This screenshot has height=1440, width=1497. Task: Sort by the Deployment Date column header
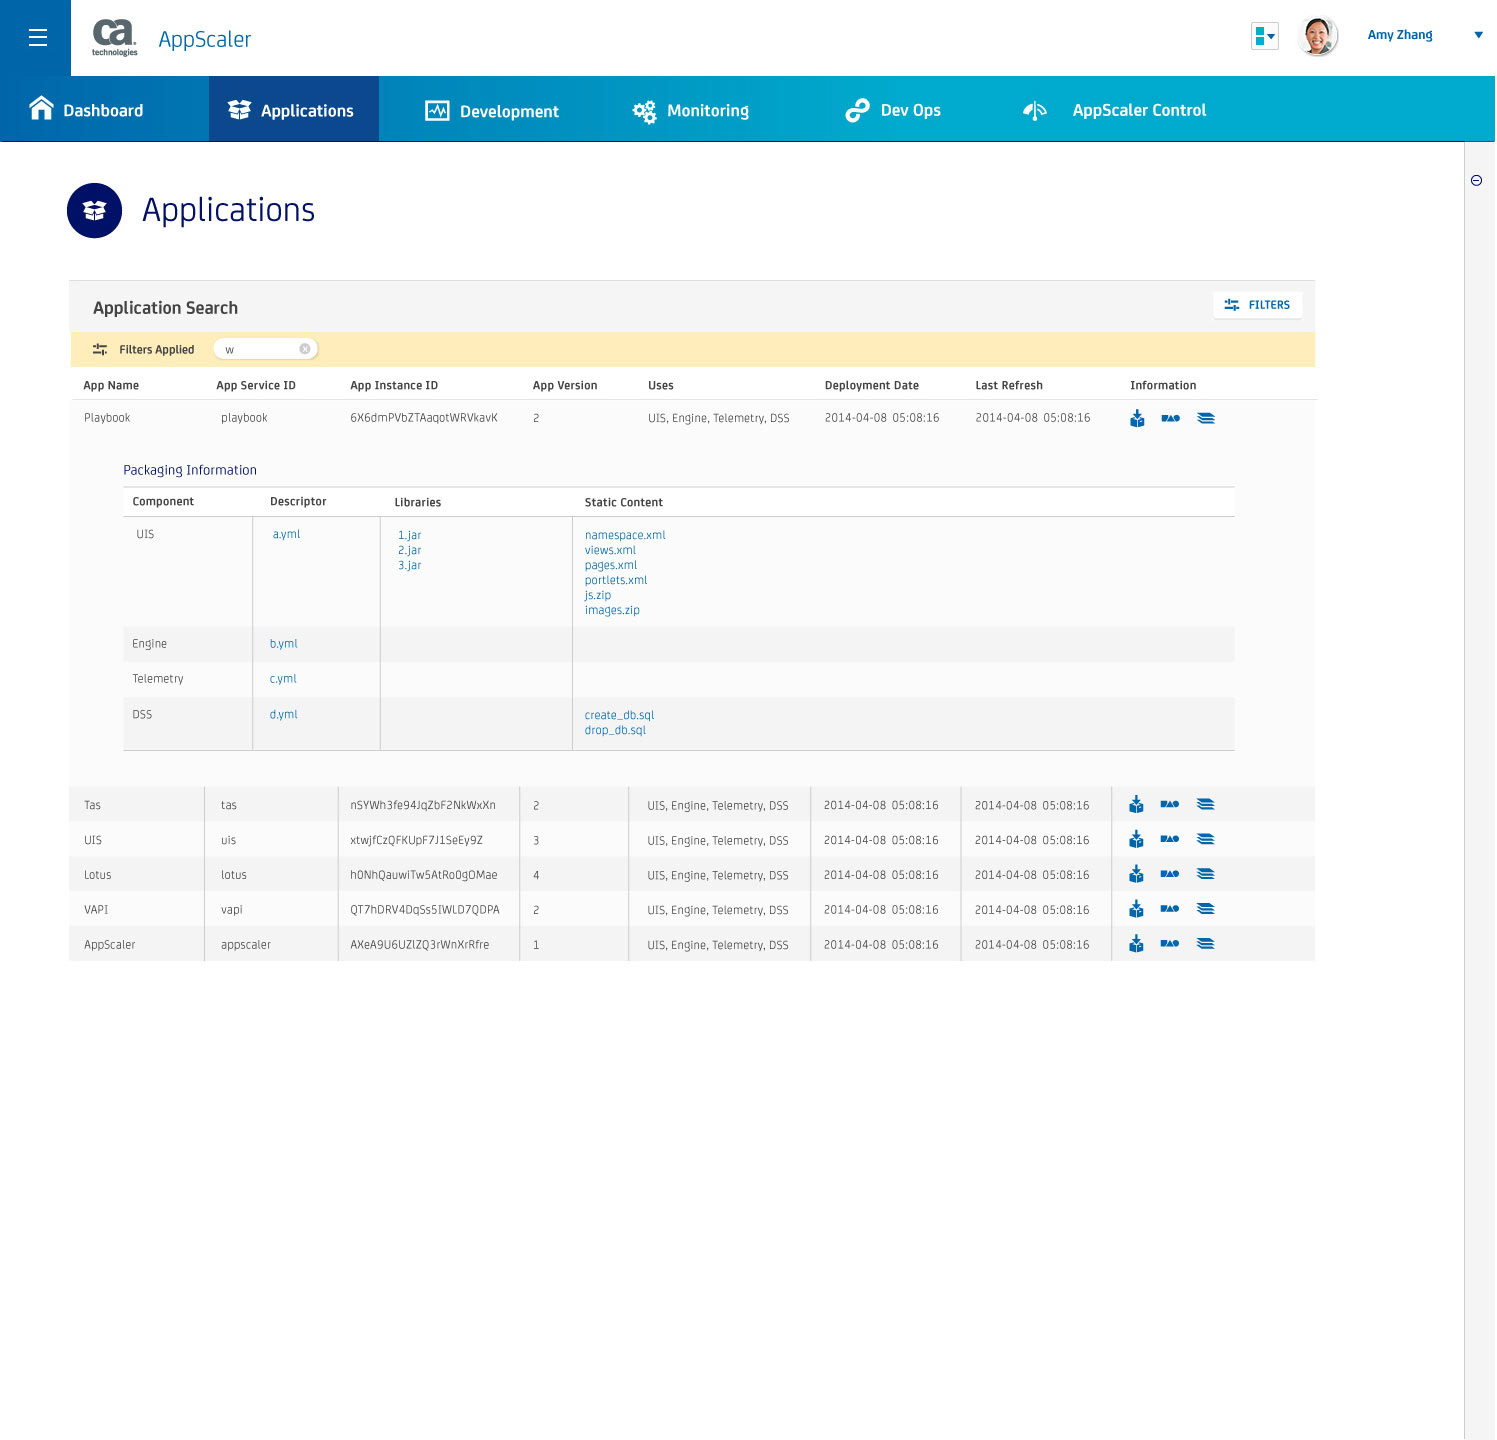(x=871, y=385)
